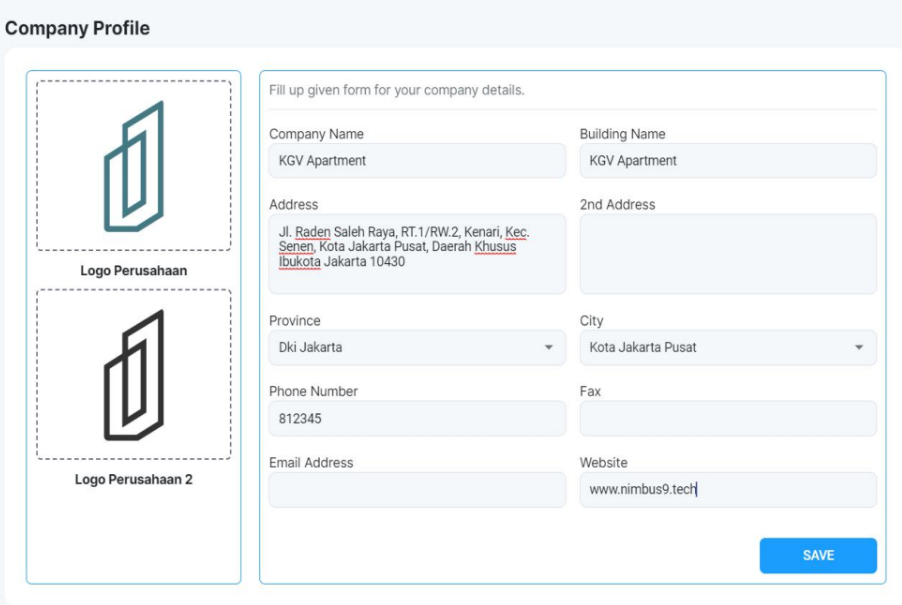Focus the empty Fax input field
The height and width of the screenshot is (605, 902).
tap(727, 419)
